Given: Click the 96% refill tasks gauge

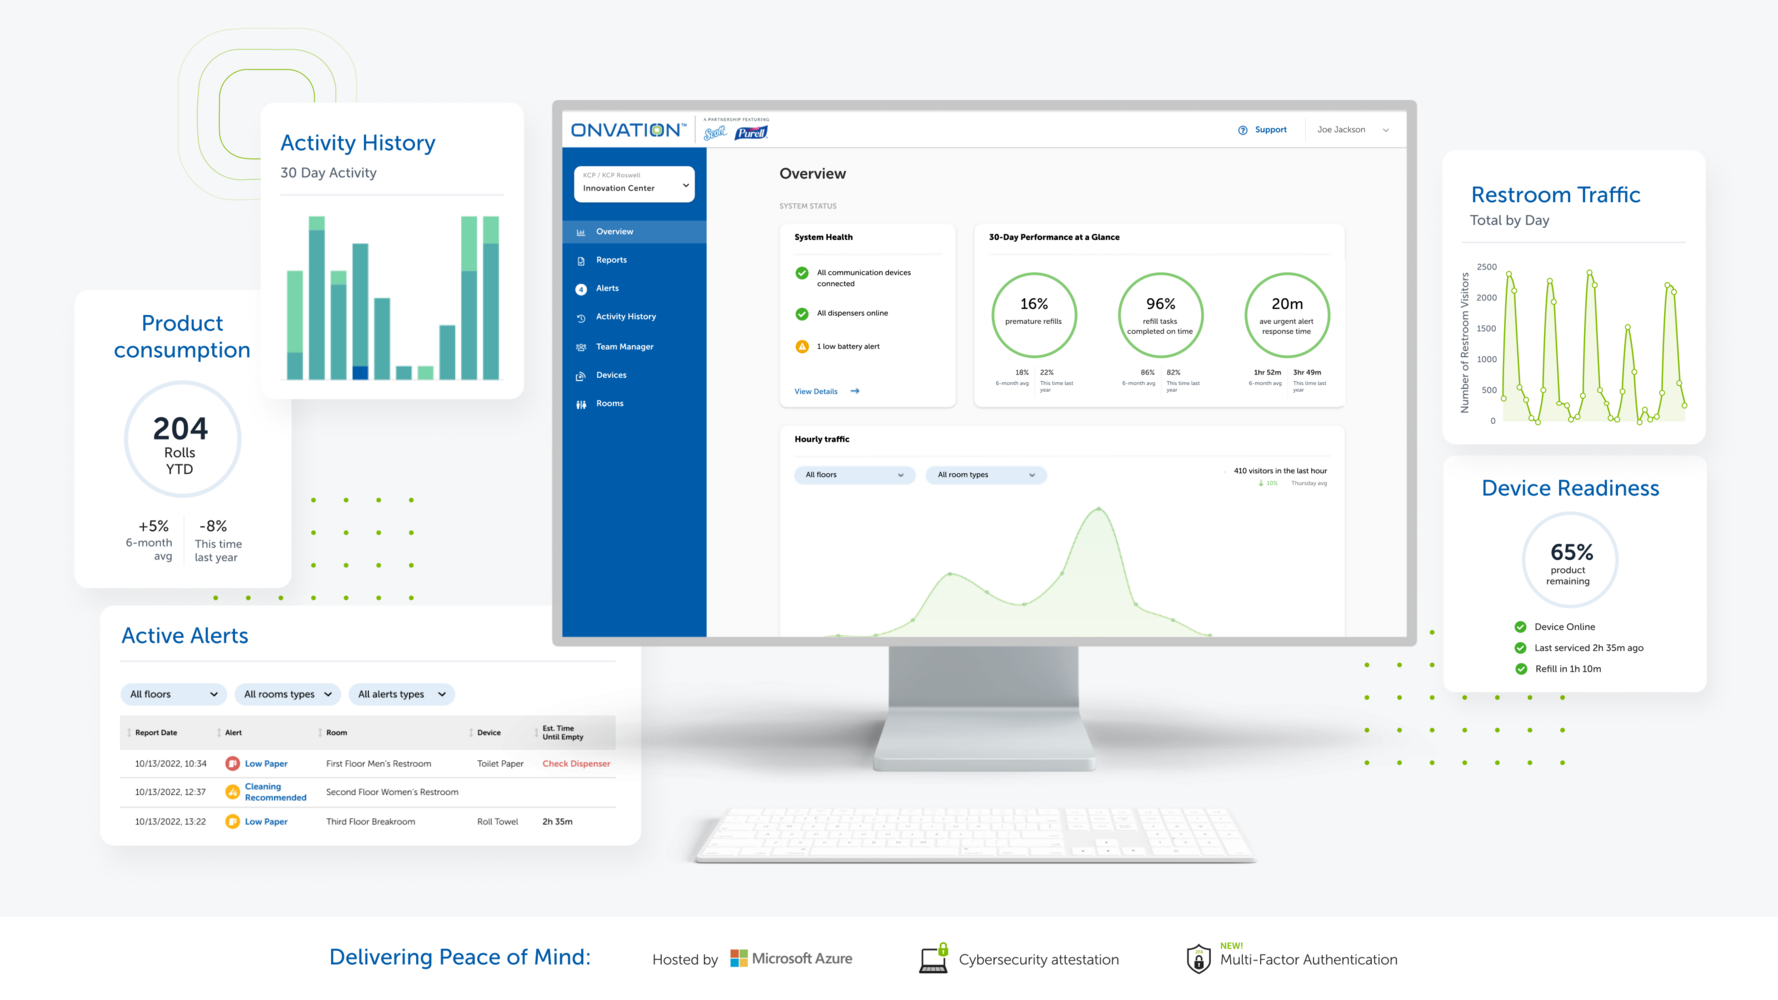Looking at the screenshot, I should (x=1160, y=315).
